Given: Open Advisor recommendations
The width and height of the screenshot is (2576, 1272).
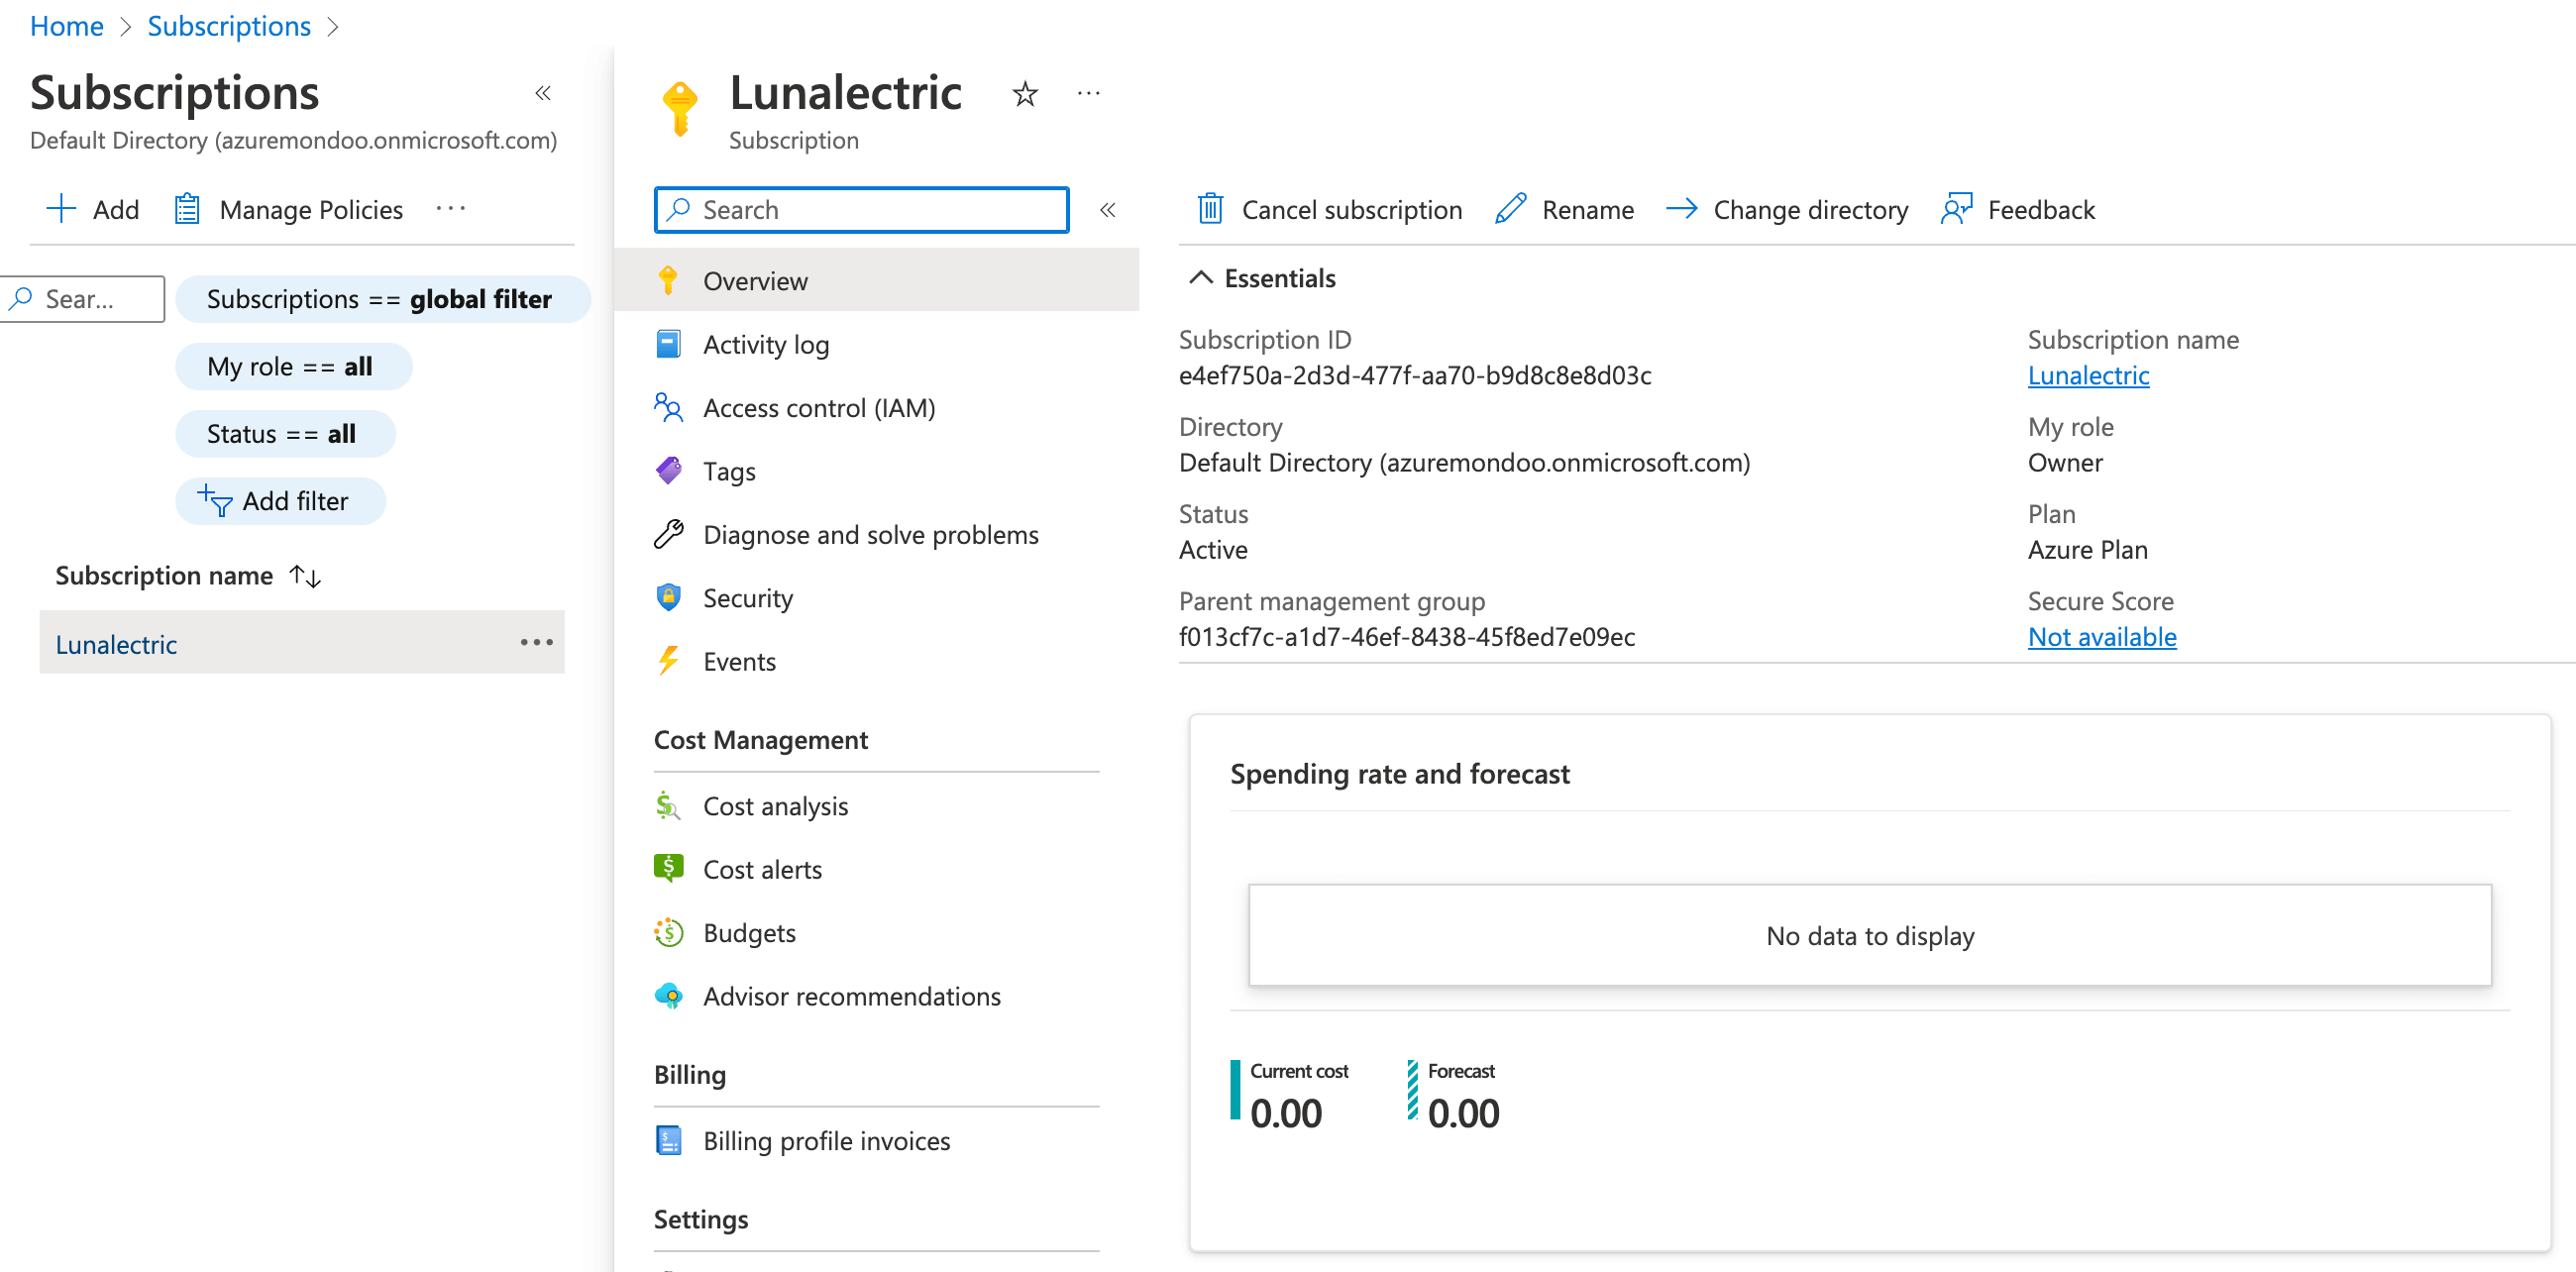Looking at the screenshot, I should coord(851,995).
